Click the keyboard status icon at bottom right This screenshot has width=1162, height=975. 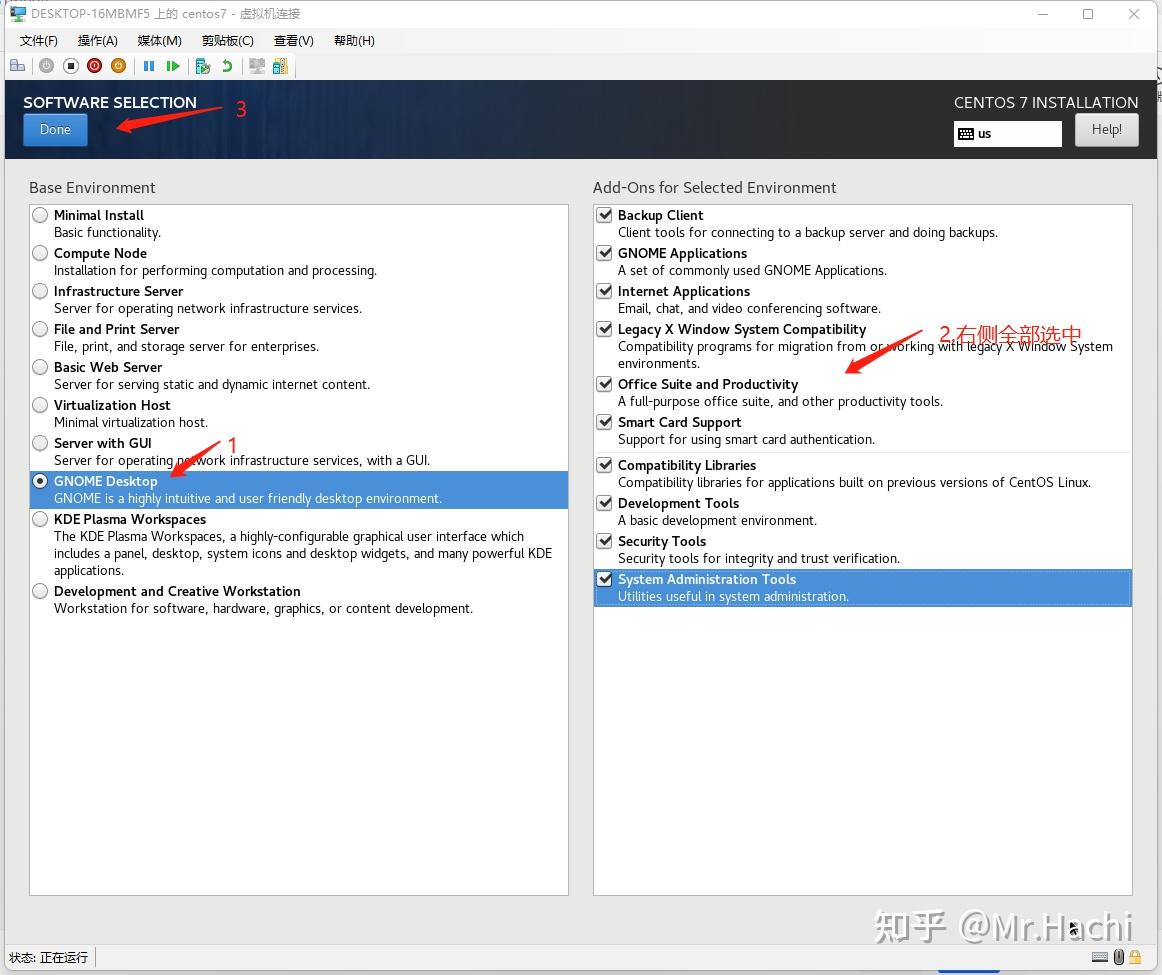pyautogui.click(x=1100, y=957)
